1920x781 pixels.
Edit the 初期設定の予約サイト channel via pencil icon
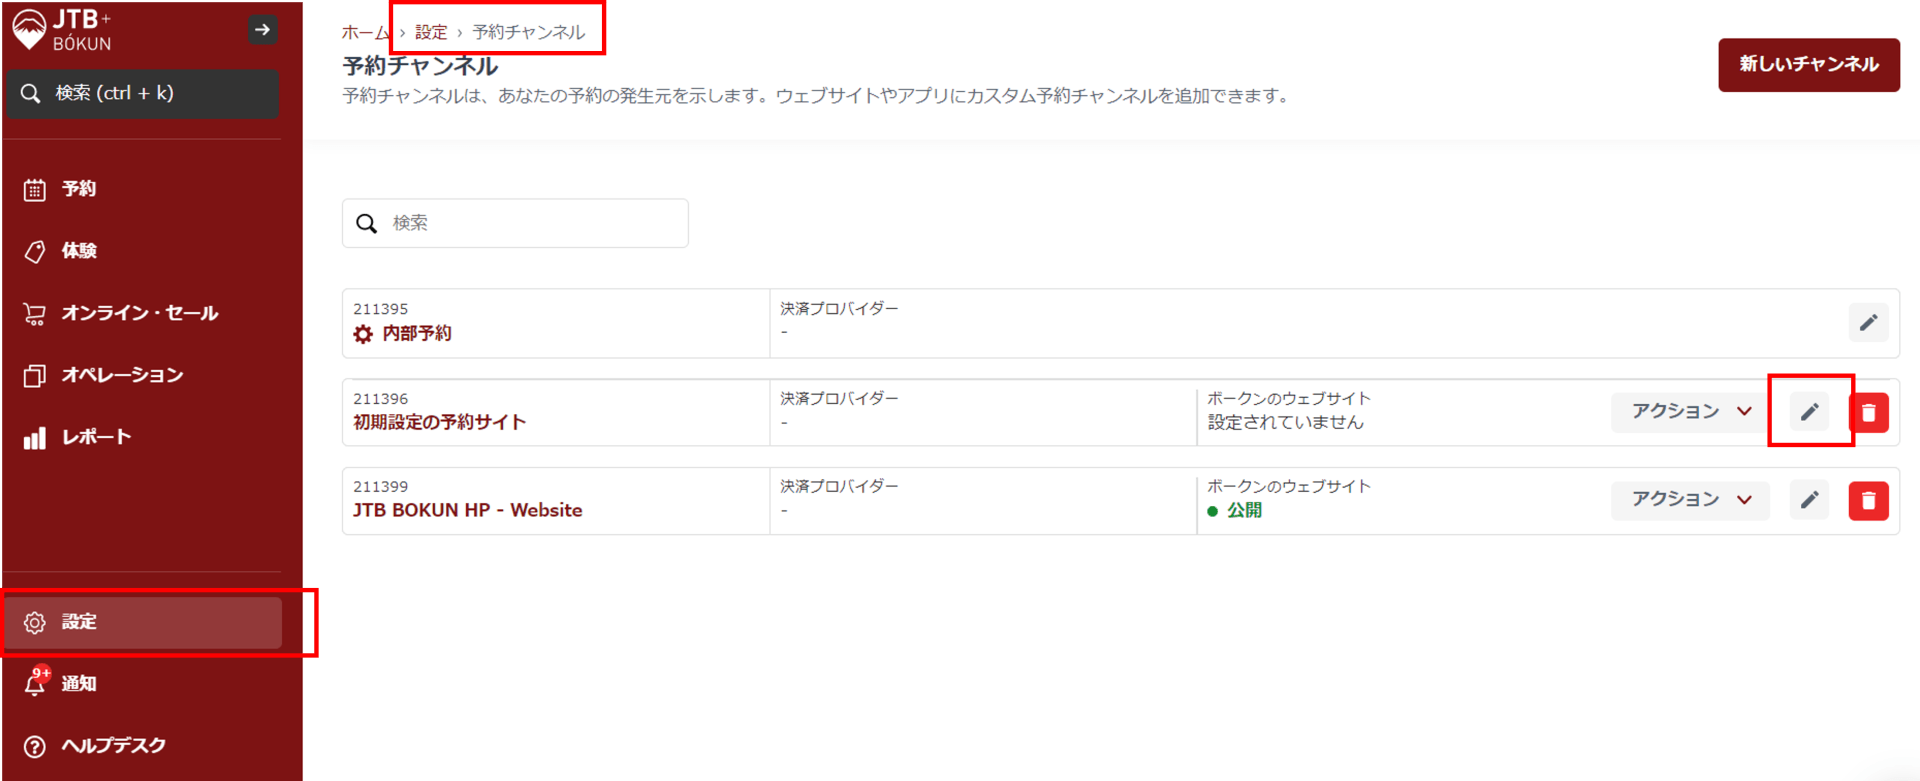point(1809,412)
